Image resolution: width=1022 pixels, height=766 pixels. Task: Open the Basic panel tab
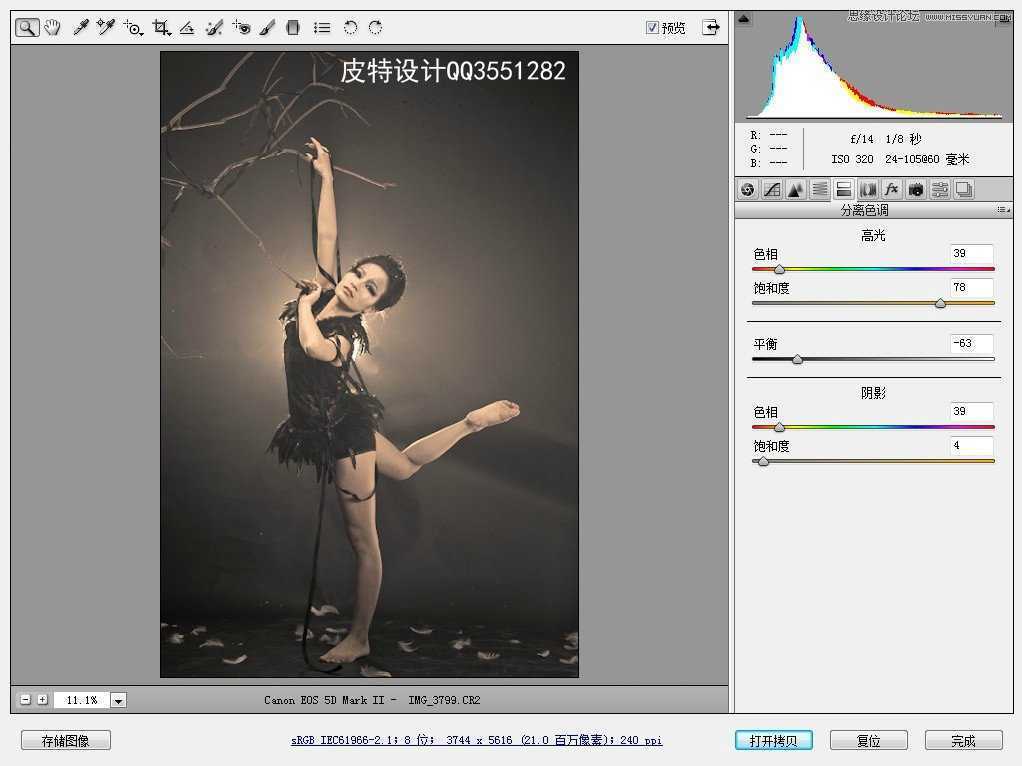[x=748, y=190]
